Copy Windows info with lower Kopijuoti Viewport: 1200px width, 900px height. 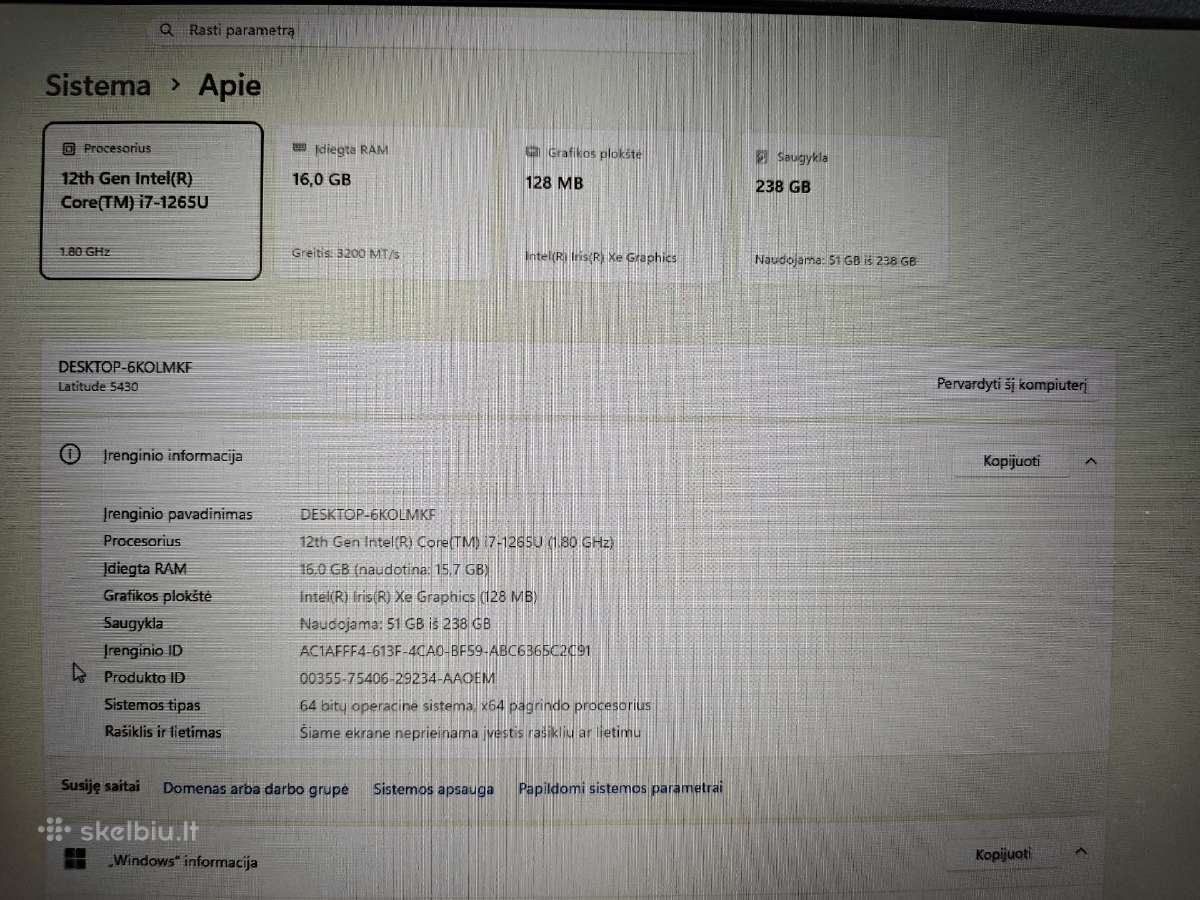(x=1004, y=854)
